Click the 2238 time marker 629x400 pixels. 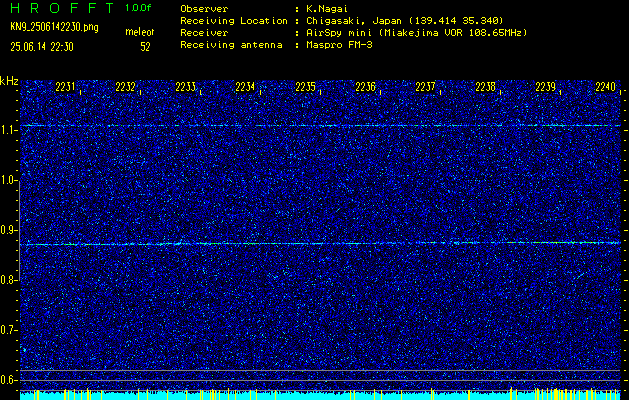[485, 87]
